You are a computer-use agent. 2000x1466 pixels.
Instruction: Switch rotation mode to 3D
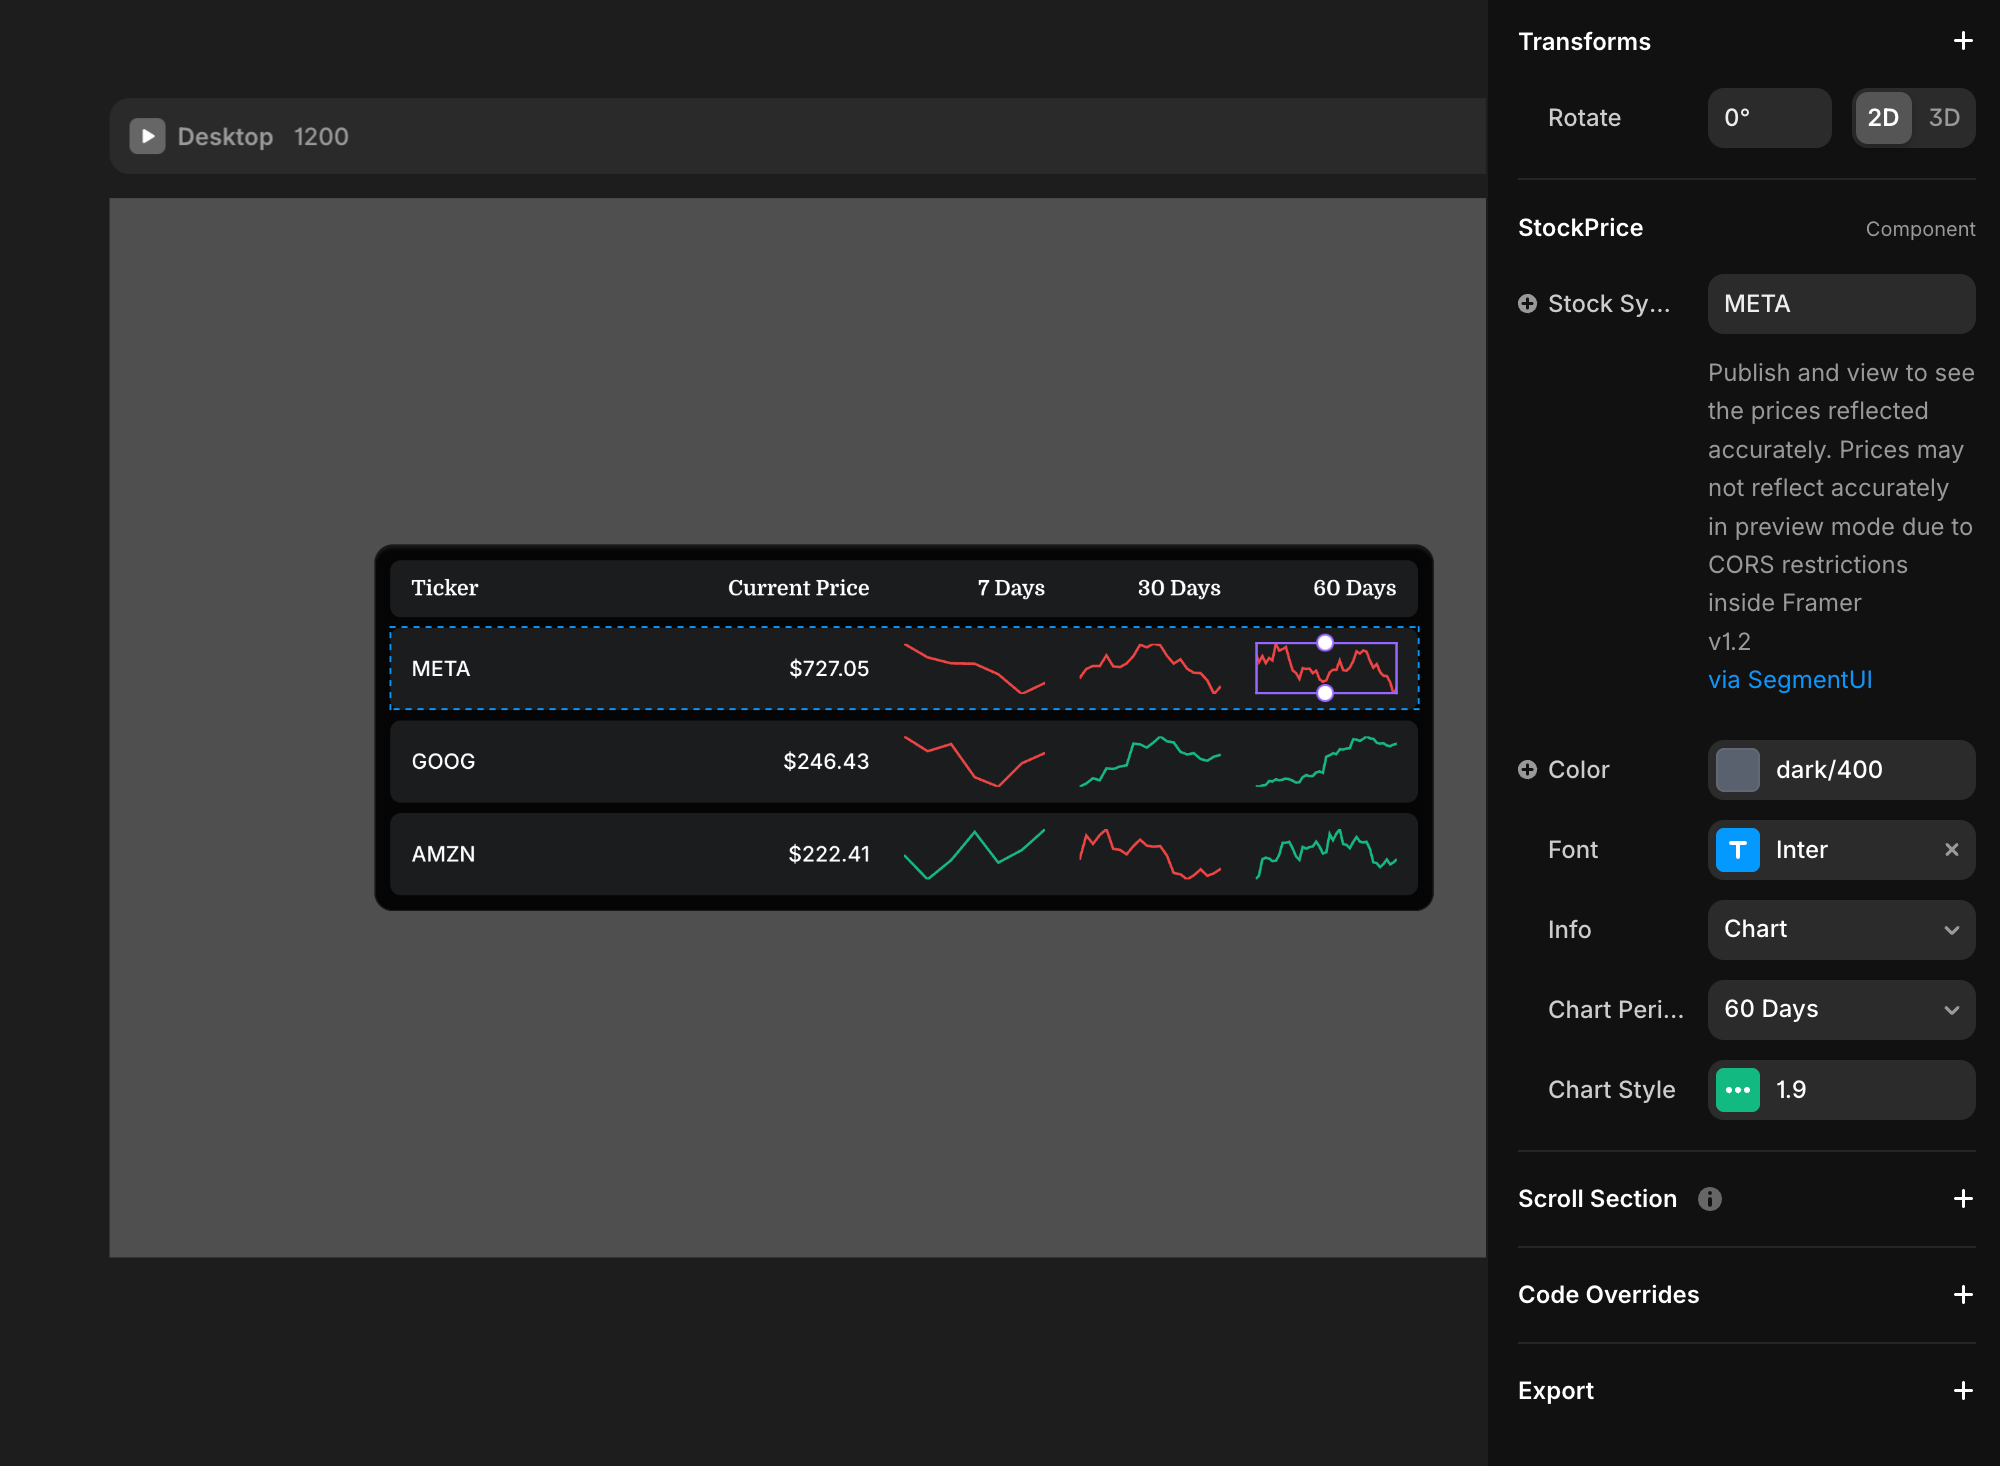1943,118
